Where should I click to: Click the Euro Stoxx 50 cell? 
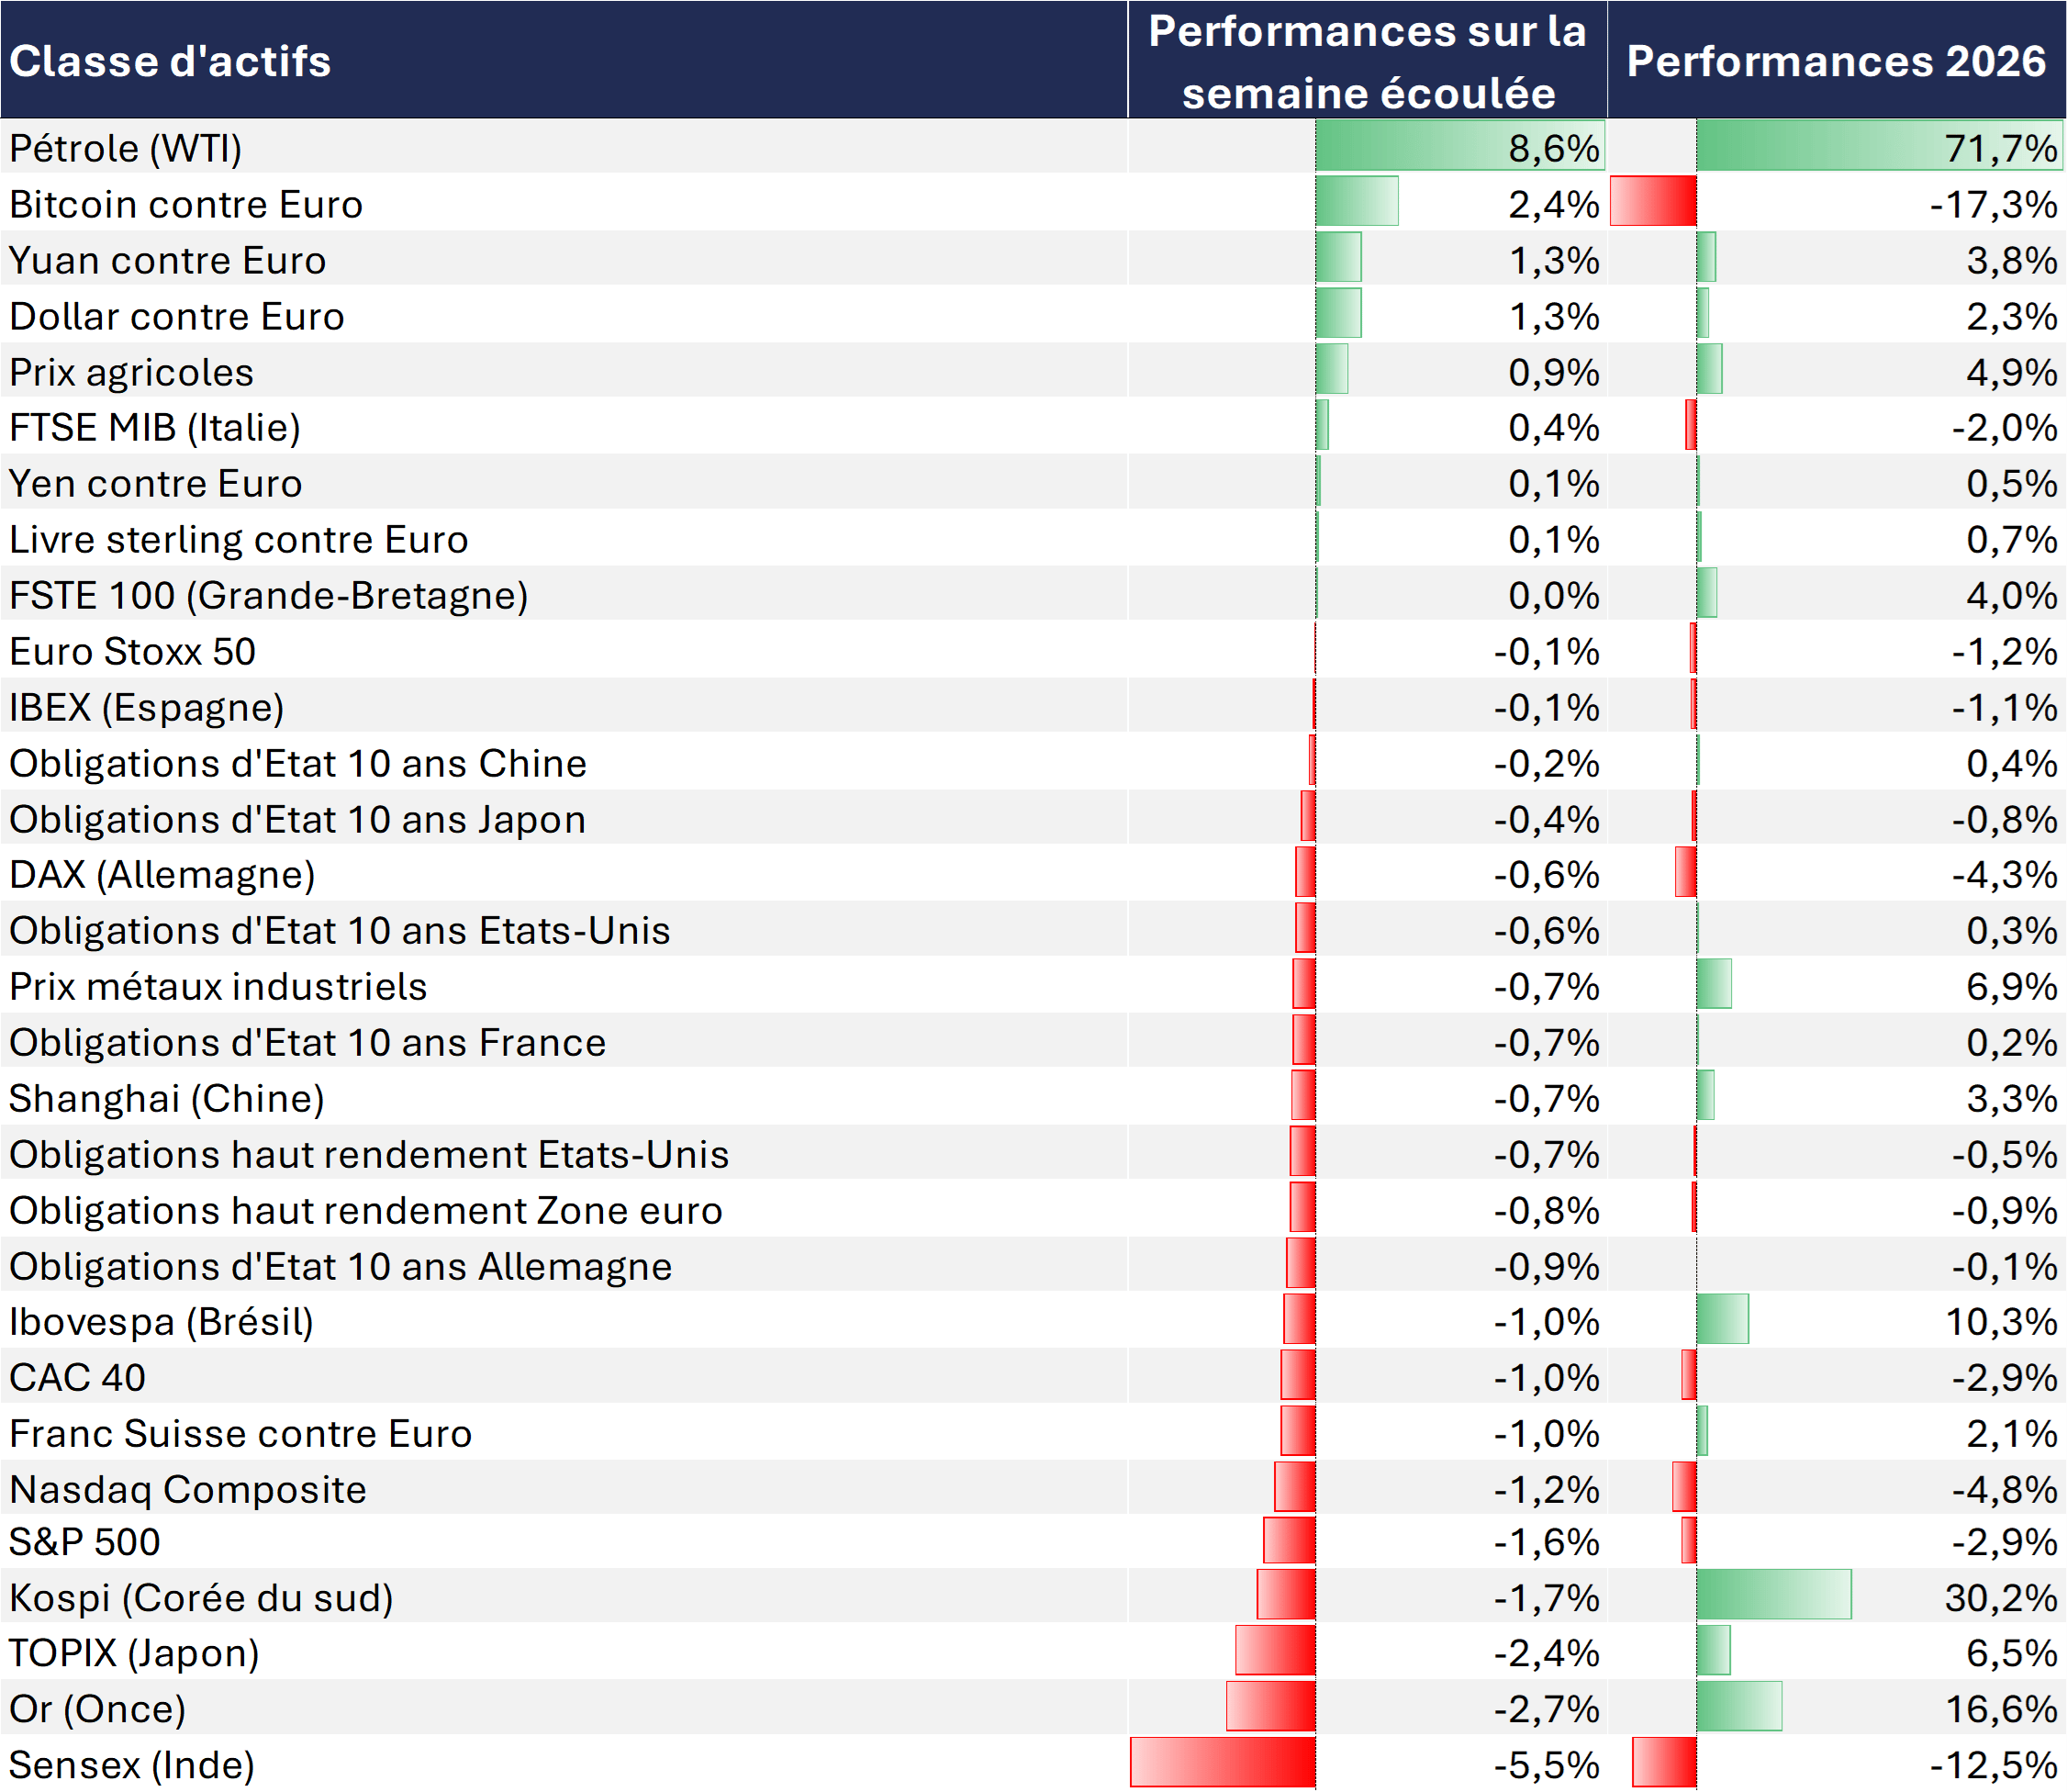[x=133, y=652]
